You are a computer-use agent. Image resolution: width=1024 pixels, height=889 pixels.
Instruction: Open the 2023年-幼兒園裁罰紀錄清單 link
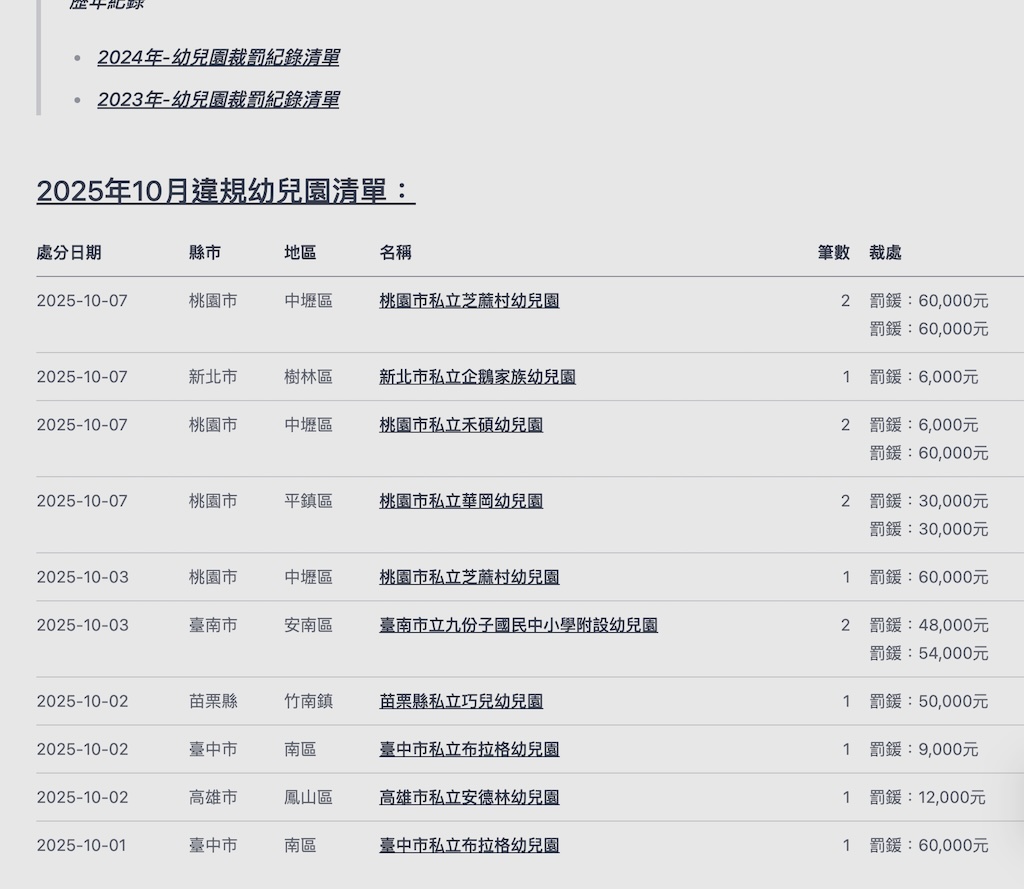[218, 99]
